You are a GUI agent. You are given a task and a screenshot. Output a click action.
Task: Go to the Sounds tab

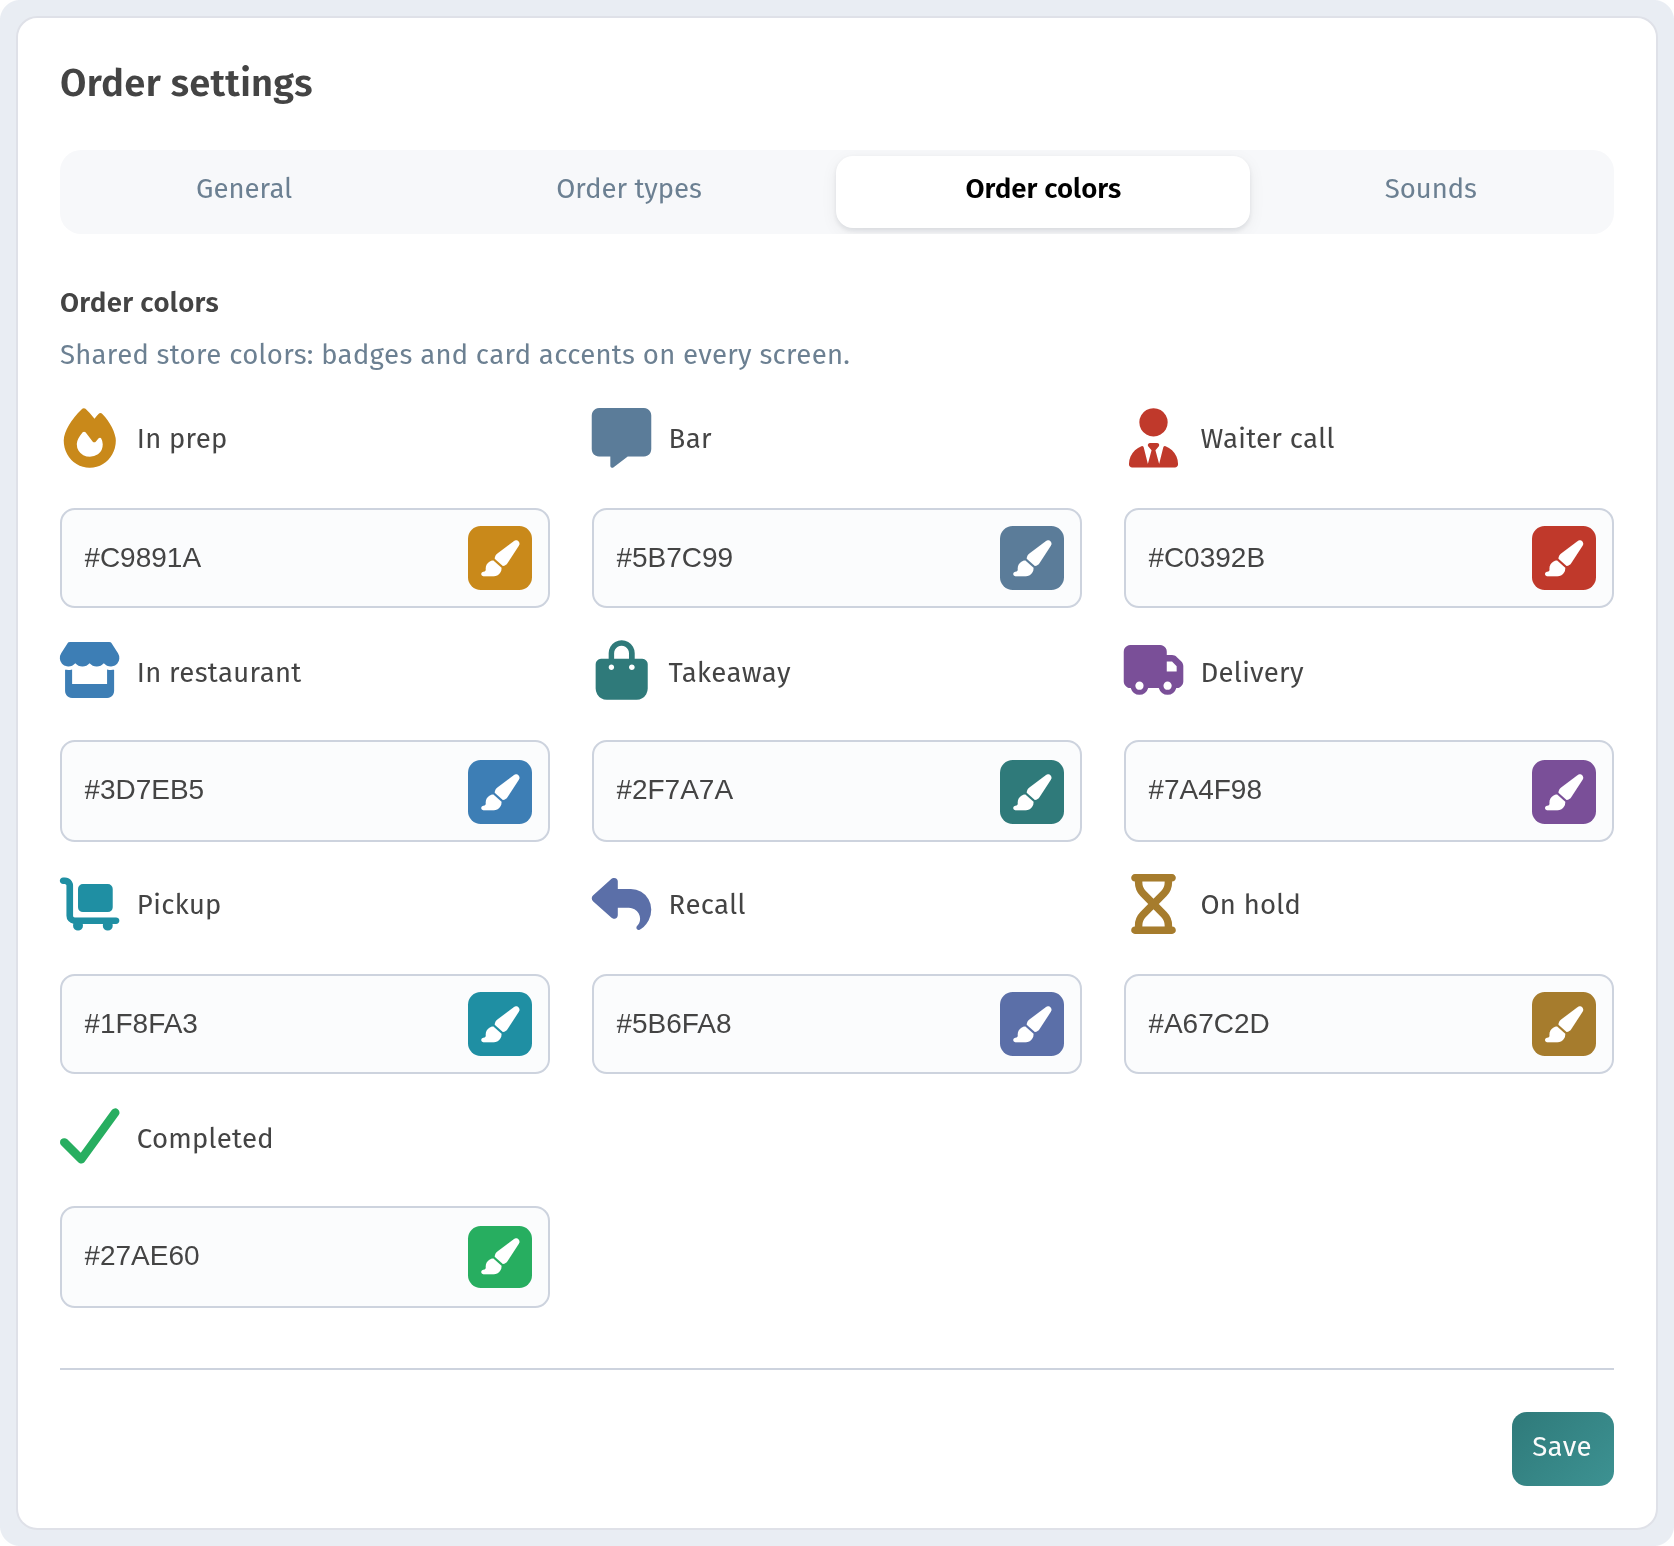coord(1430,190)
